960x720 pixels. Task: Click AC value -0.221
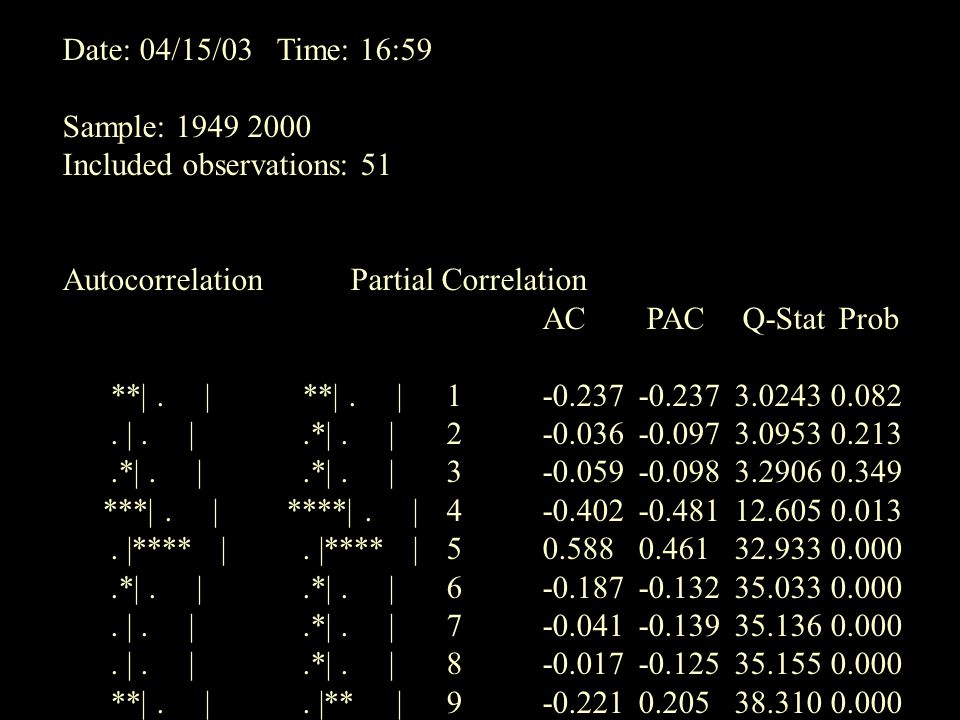point(582,703)
